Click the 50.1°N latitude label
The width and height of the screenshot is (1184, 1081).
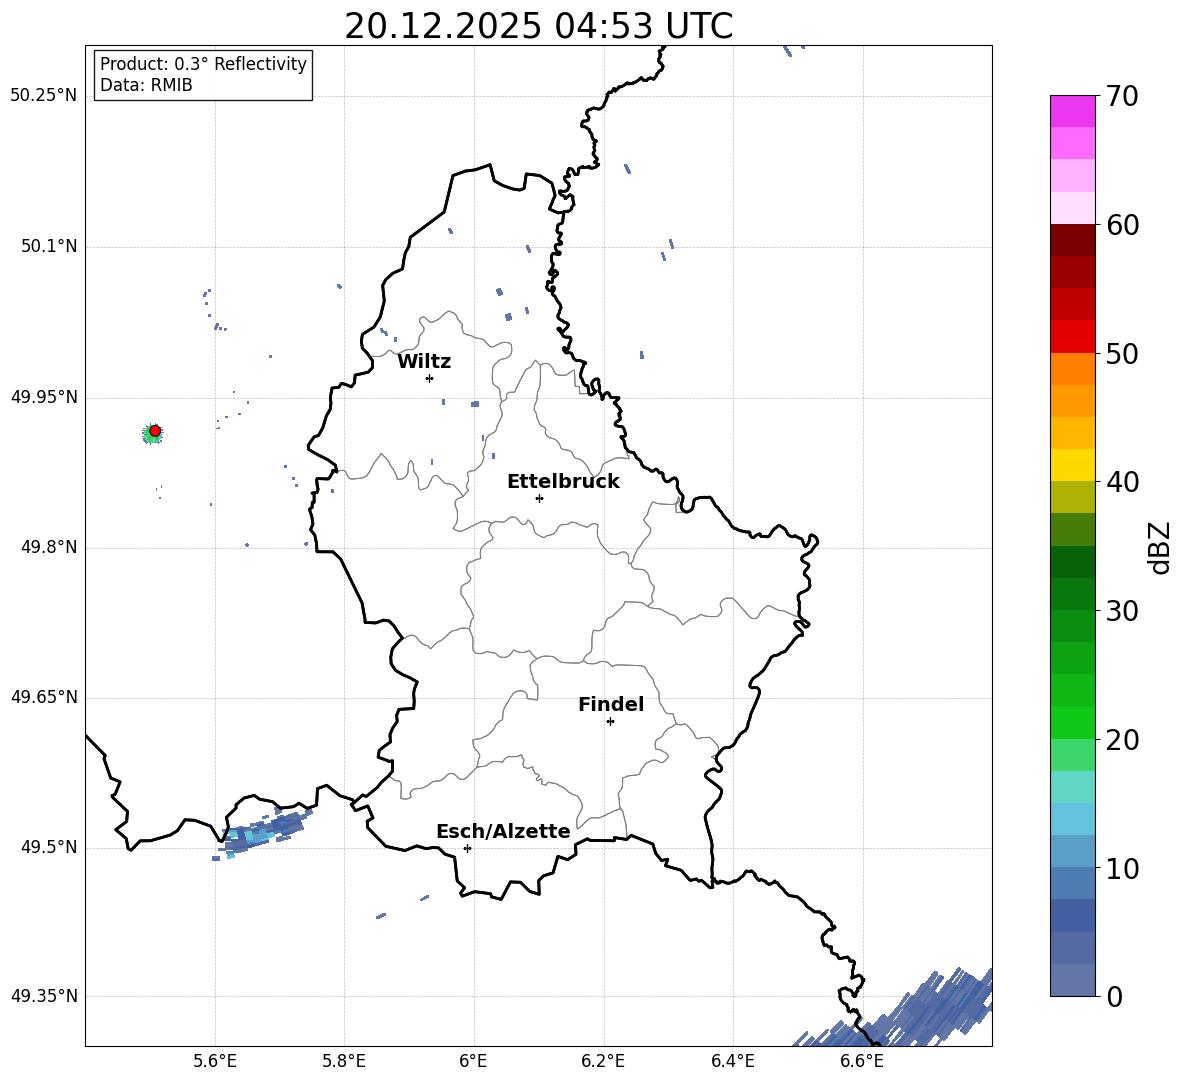(x=49, y=247)
